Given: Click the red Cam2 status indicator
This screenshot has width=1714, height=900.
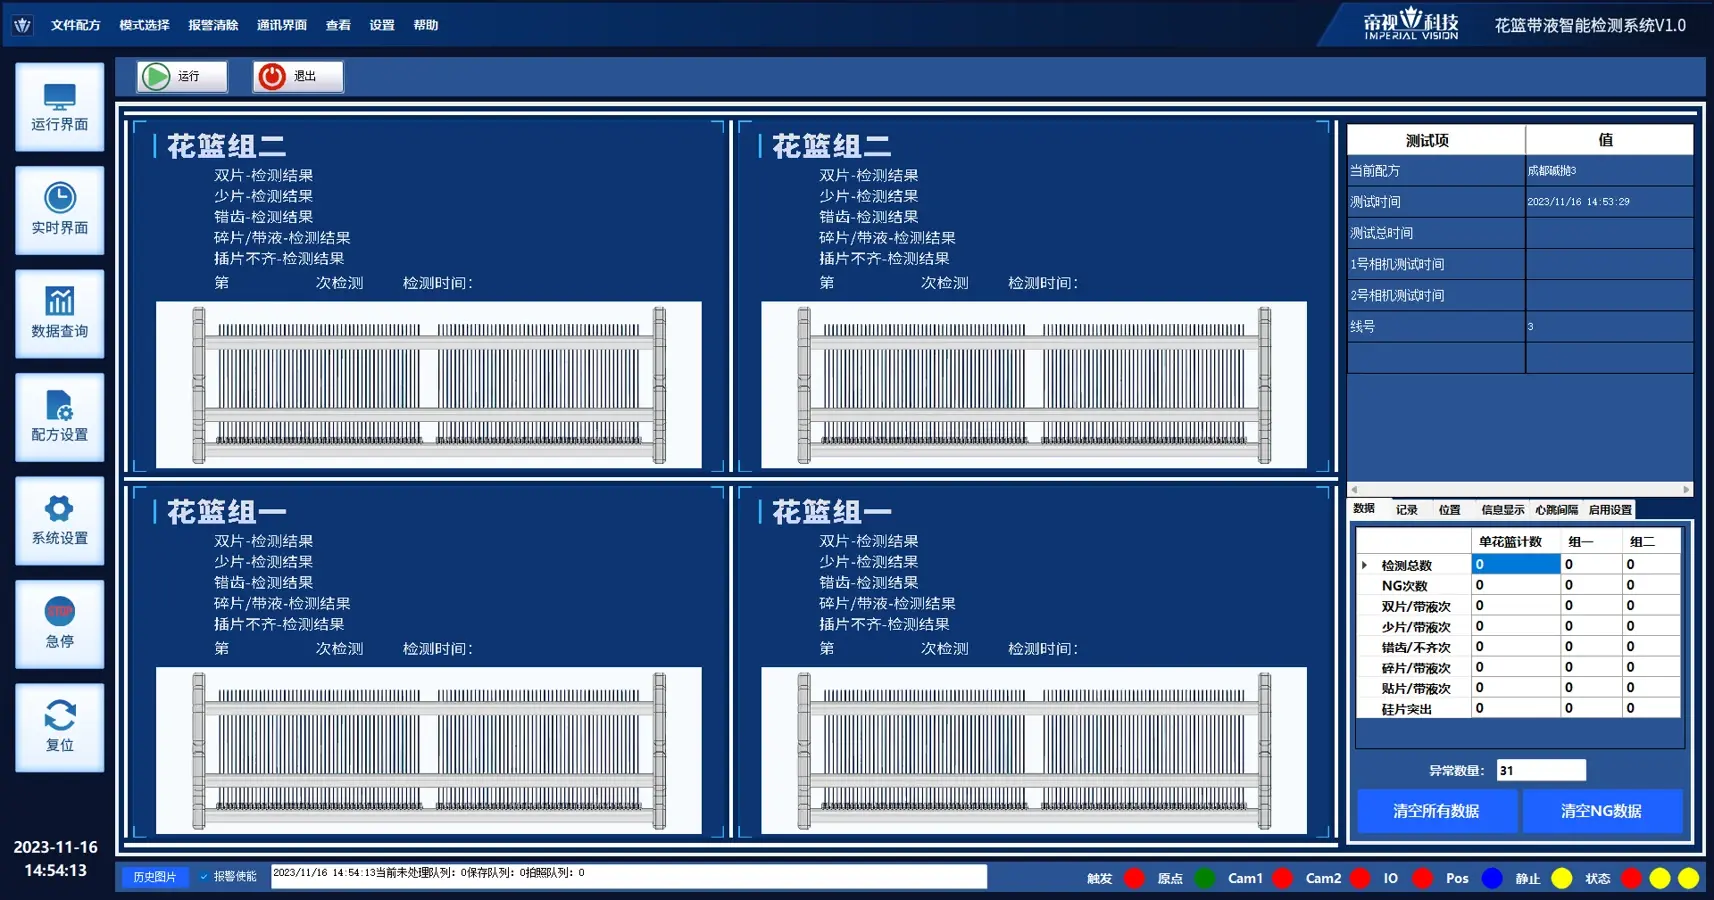Looking at the screenshot, I should pos(1360,878).
